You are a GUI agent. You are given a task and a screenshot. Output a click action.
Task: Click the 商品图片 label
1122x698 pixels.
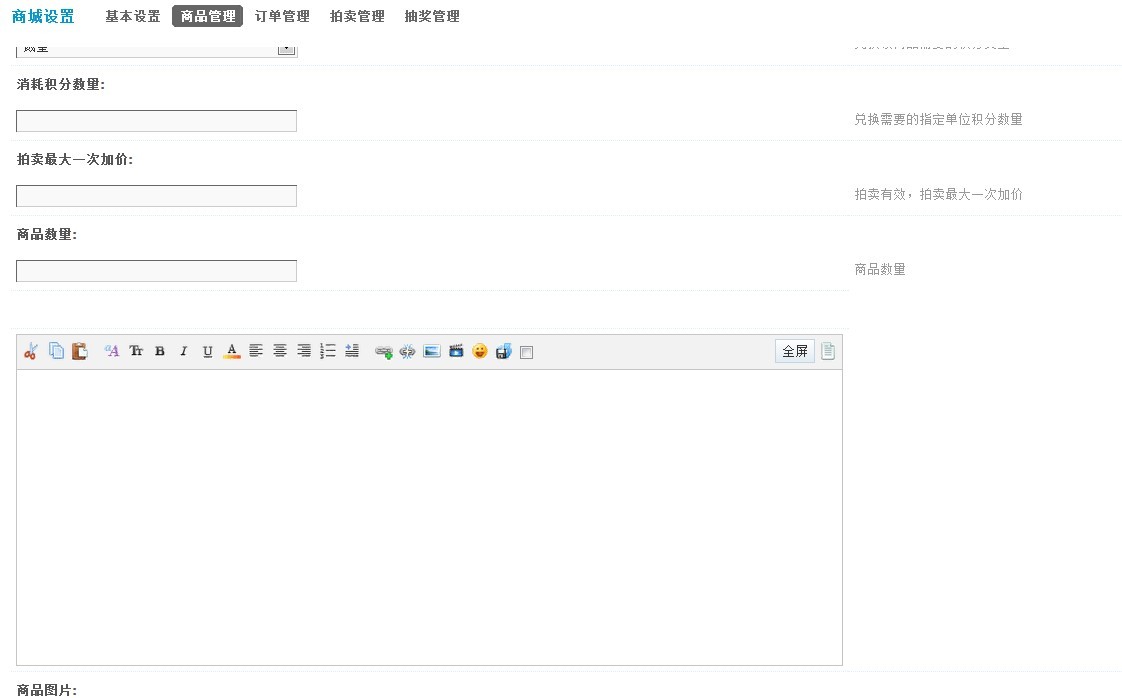tap(47, 690)
